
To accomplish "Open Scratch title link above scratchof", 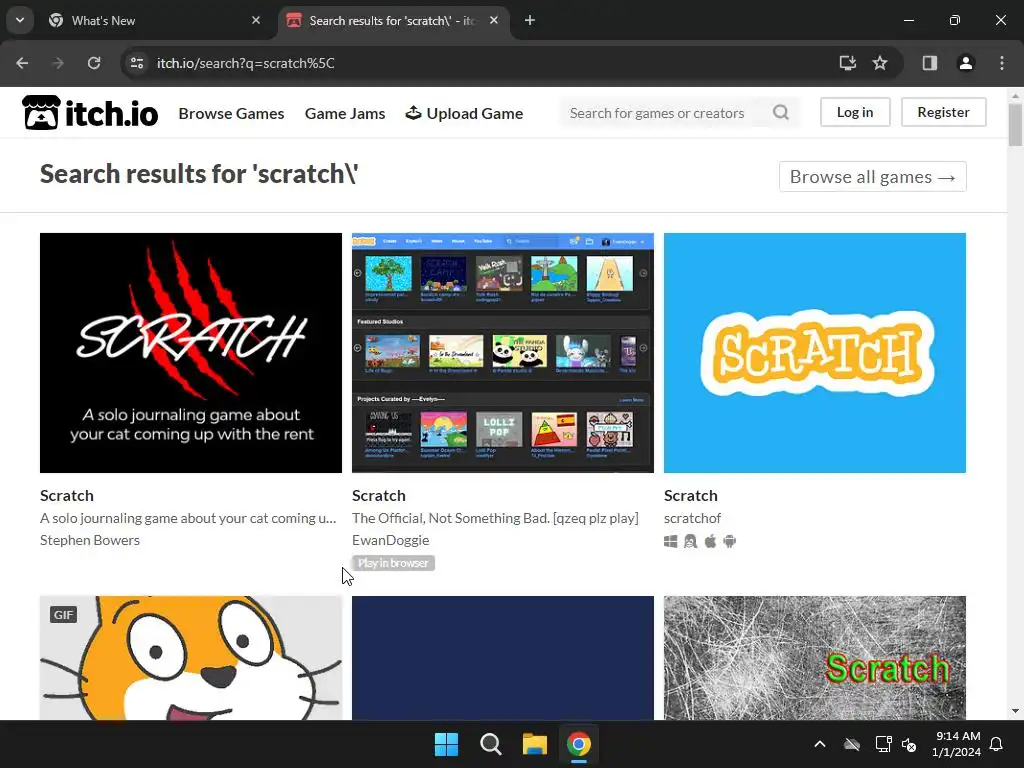I will (691, 496).
